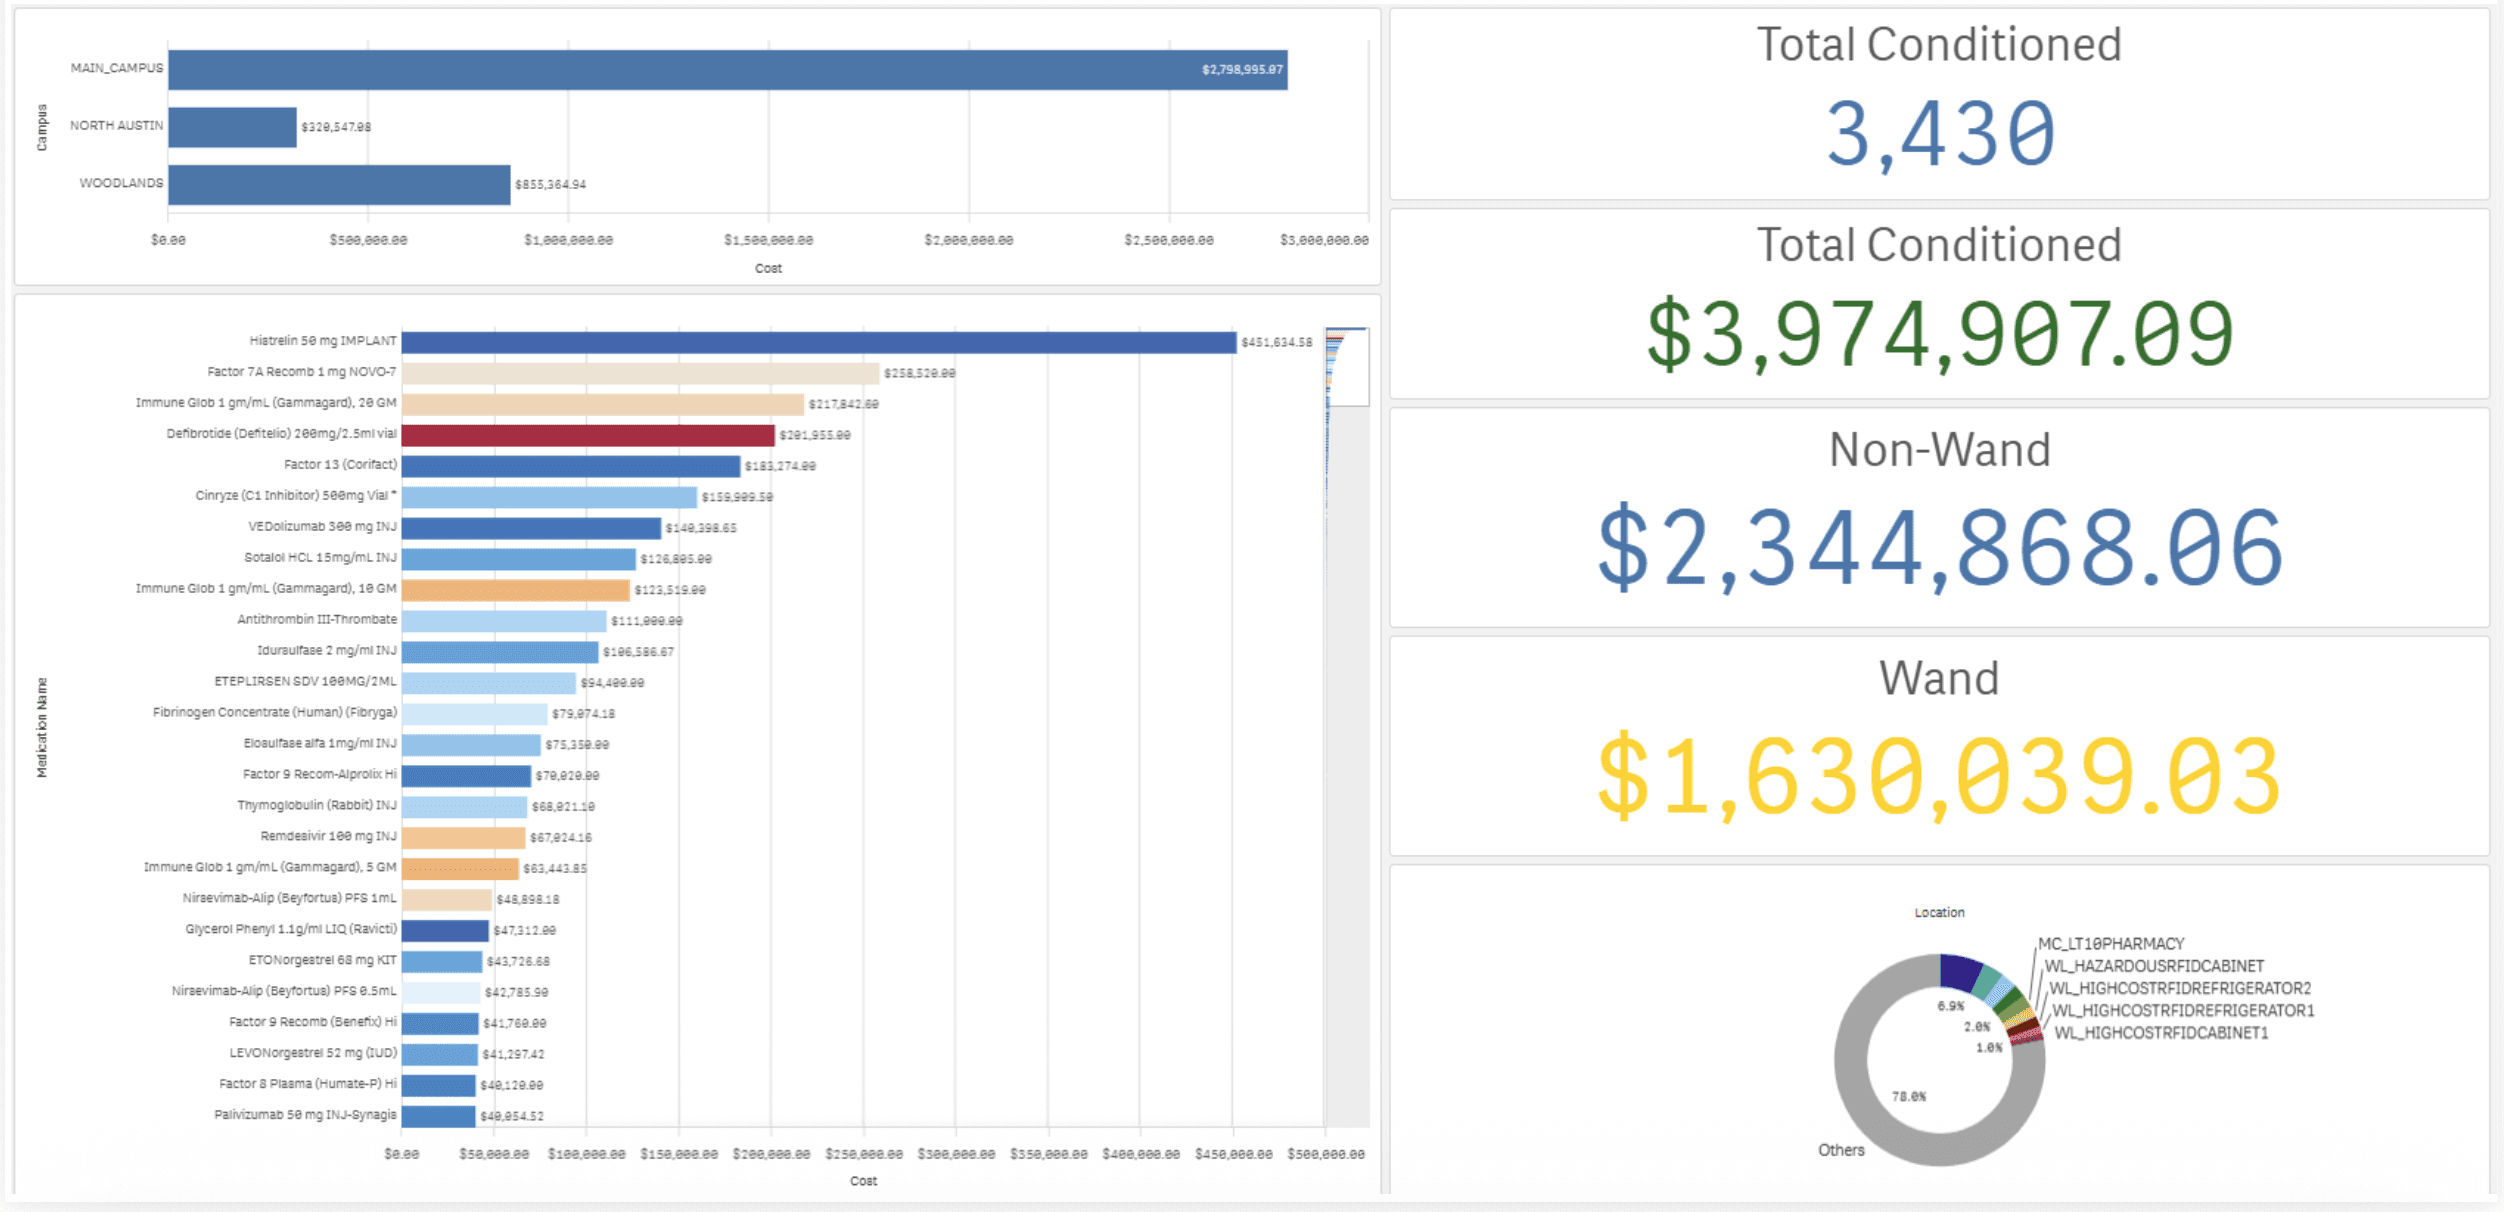Image resolution: width=2504 pixels, height=1212 pixels.
Task: Click the red Defibrotide (Defitelio) bar
Action: click(x=588, y=436)
